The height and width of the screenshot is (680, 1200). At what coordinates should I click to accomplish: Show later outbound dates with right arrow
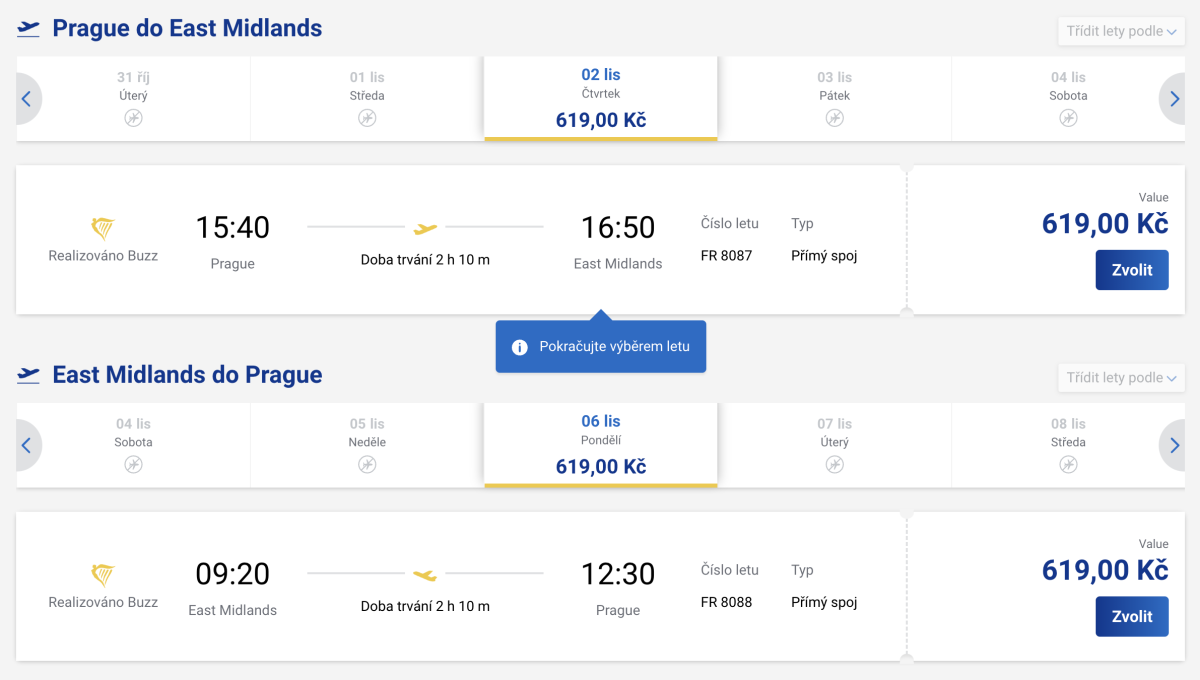1174,99
